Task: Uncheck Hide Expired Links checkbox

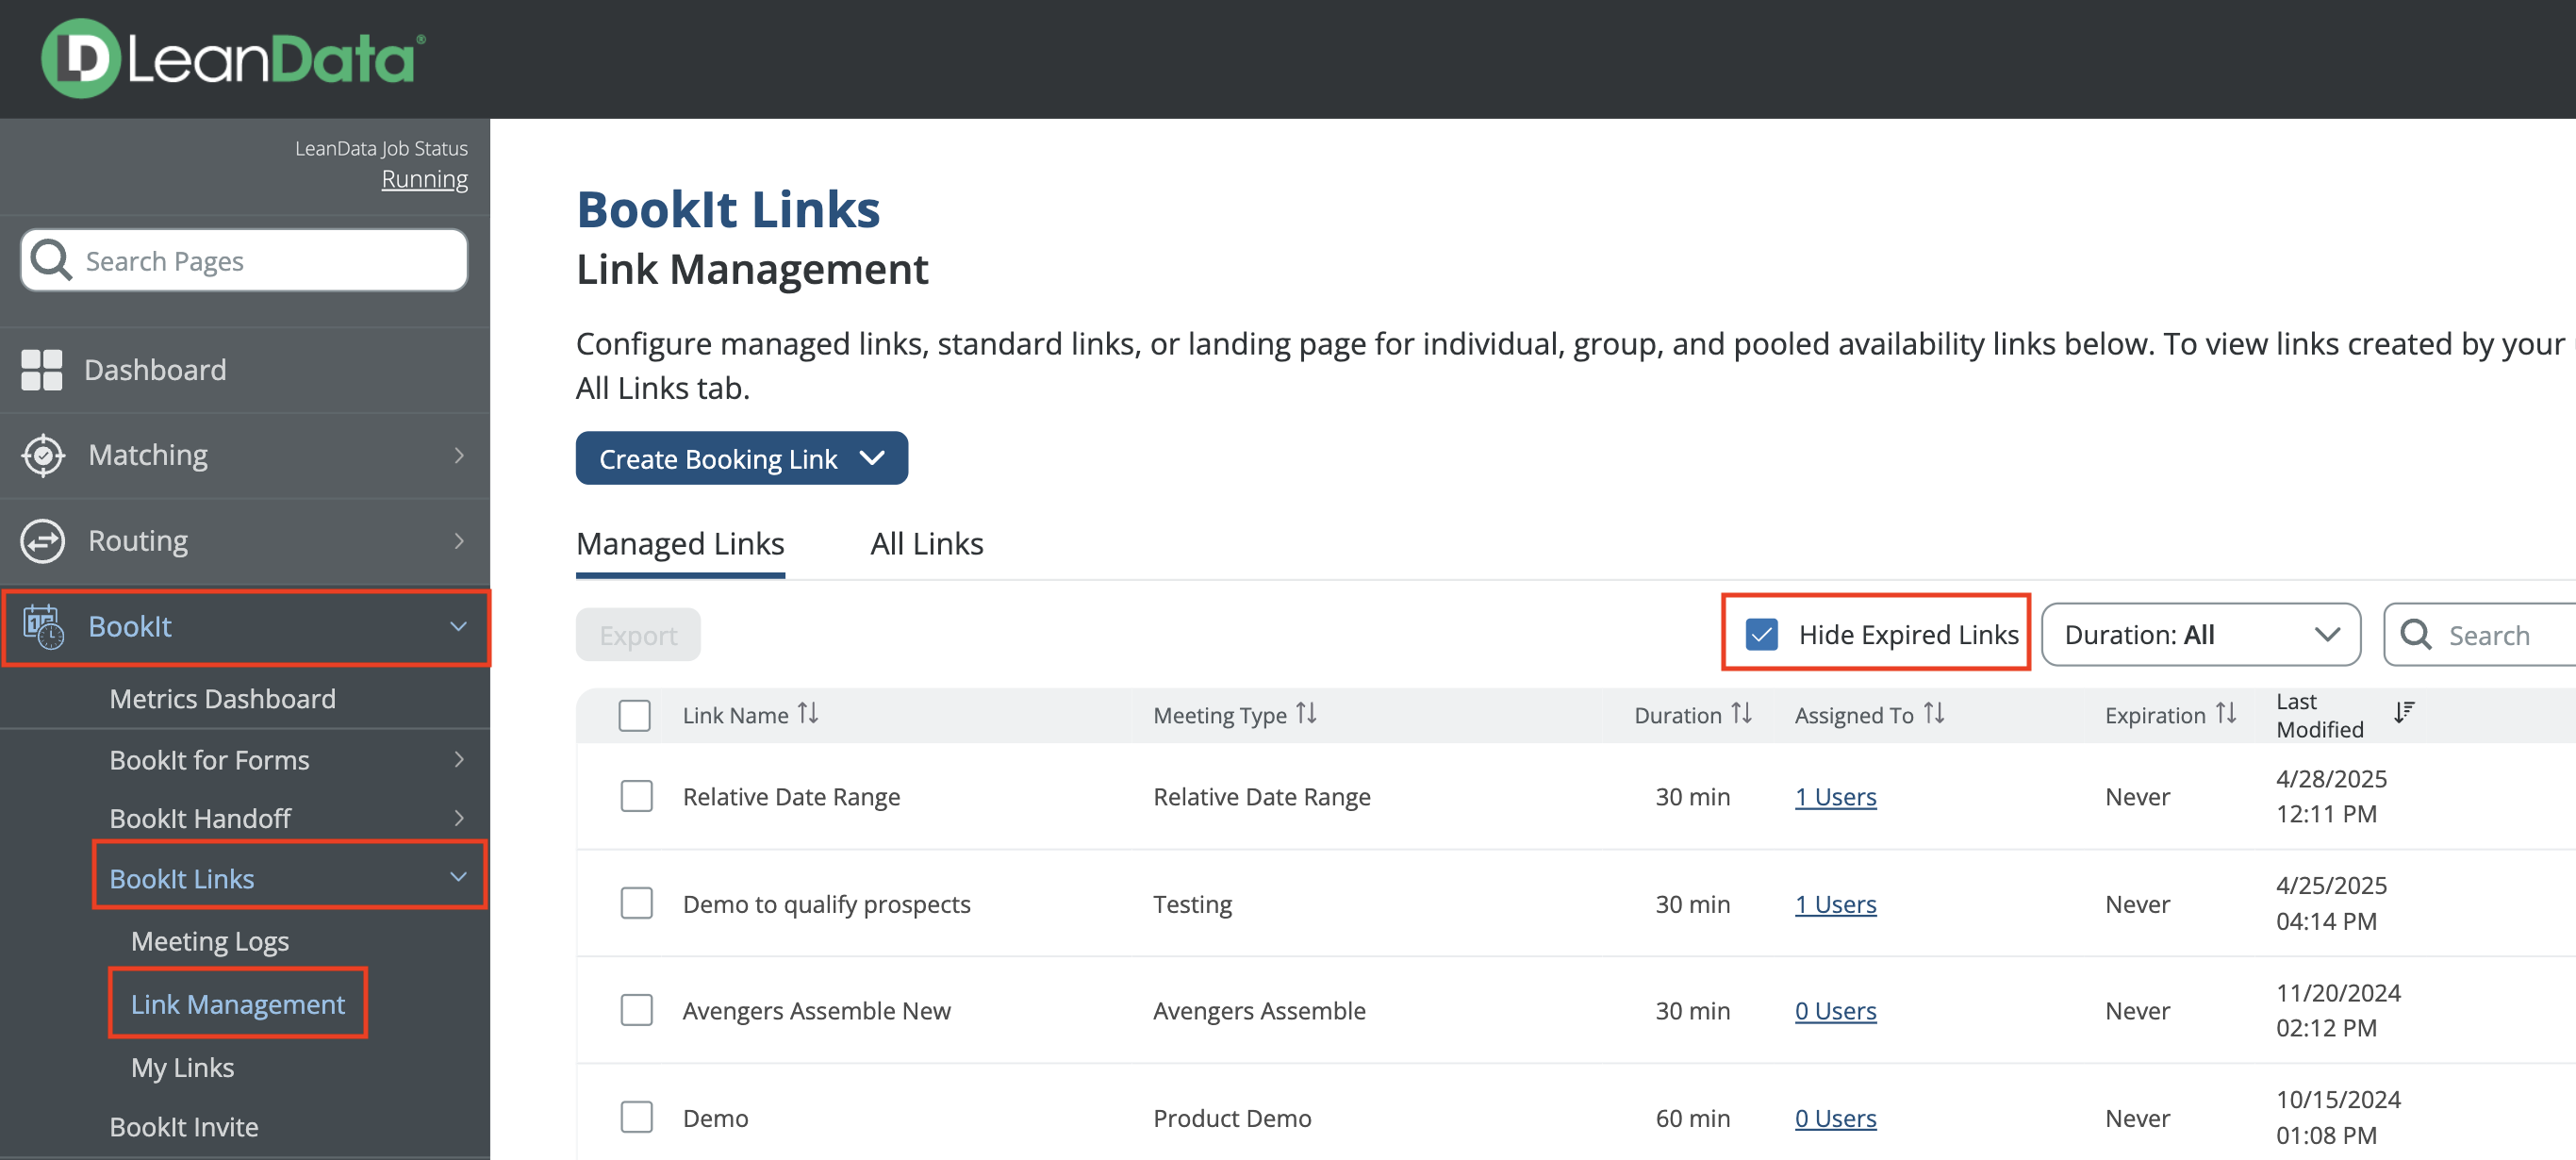Action: [x=1761, y=635]
